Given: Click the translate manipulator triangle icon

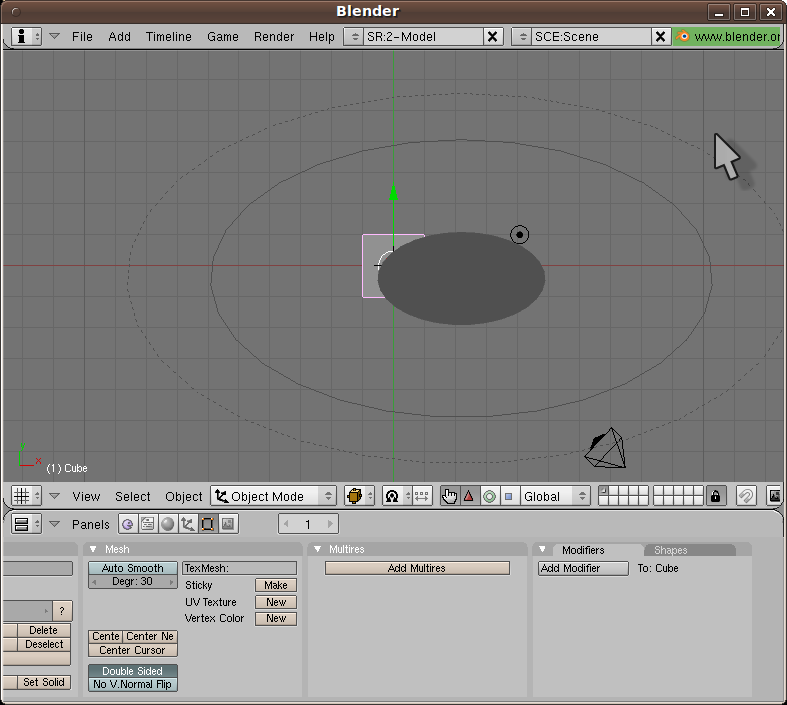Looking at the screenshot, I should coord(468,496).
